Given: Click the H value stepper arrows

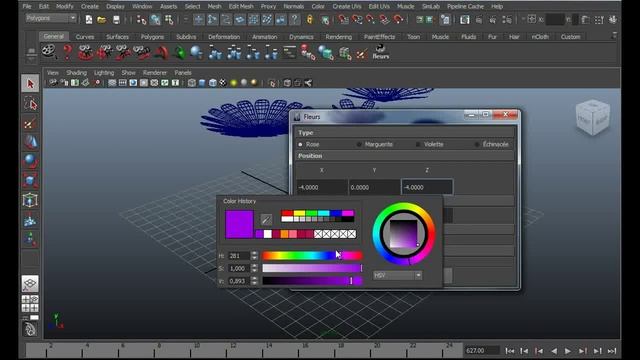Looking at the screenshot, I should [x=254, y=256].
